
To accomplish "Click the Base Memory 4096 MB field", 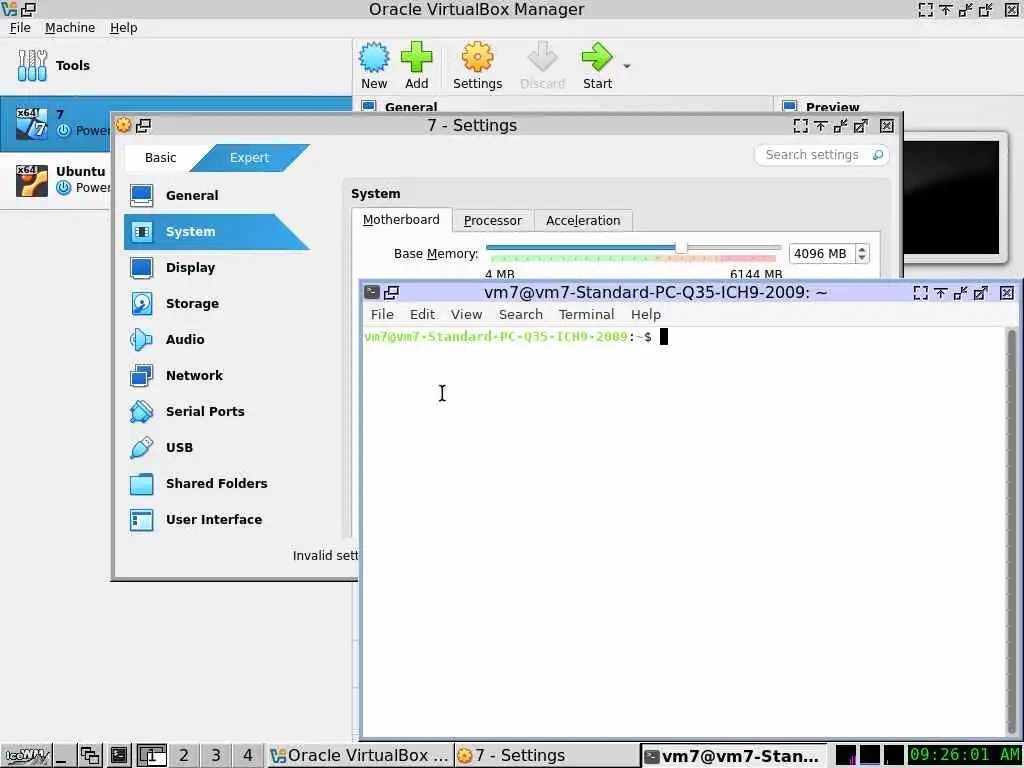I will [x=822, y=253].
